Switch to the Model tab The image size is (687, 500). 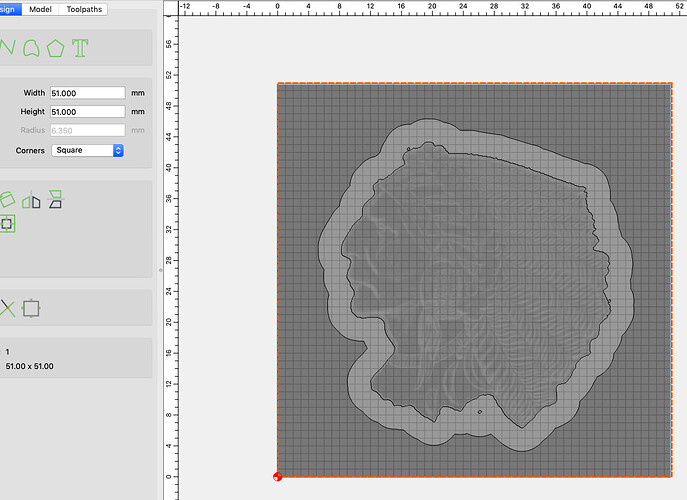pyautogui.click(x=41, y=9)
